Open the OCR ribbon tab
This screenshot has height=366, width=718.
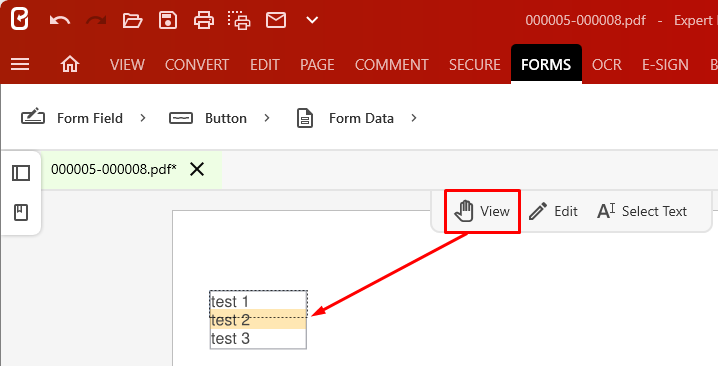(x=607, y=65)
